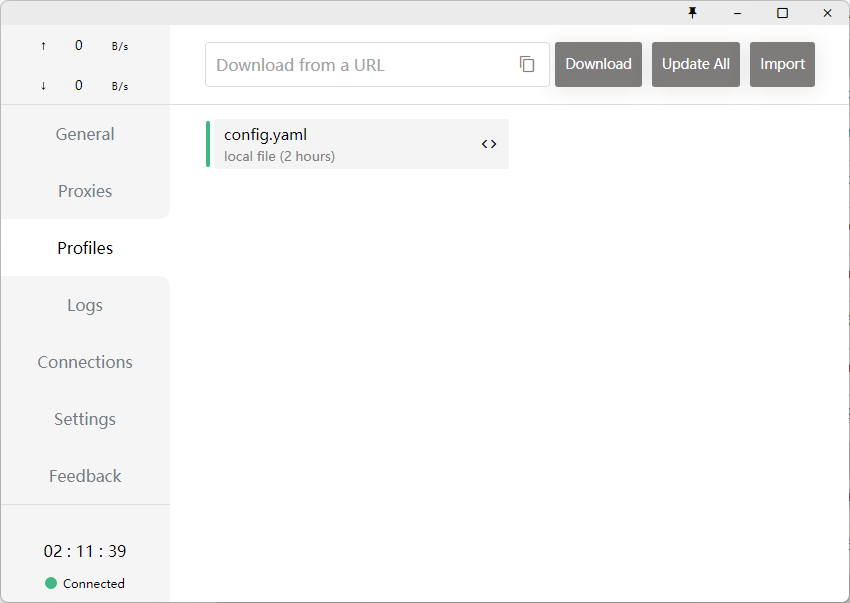Minimize the application window
The height and width of the screenshot is (603, 850).
coord(737,13)
